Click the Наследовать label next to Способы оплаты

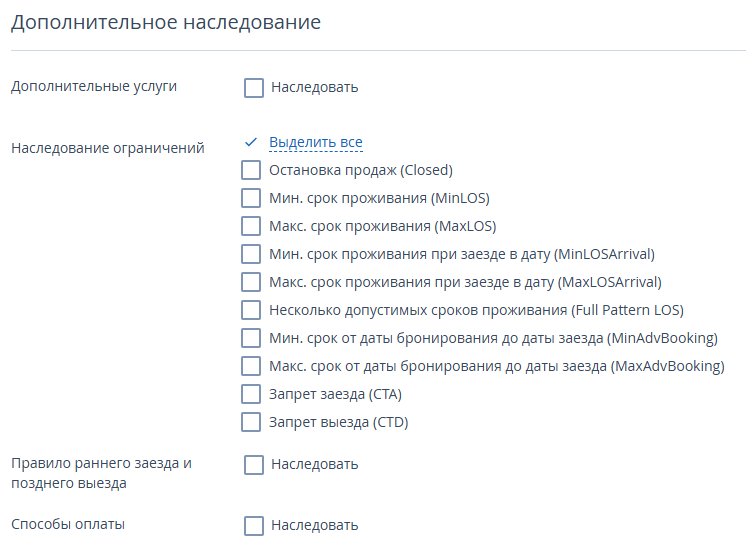pos(314,525)
